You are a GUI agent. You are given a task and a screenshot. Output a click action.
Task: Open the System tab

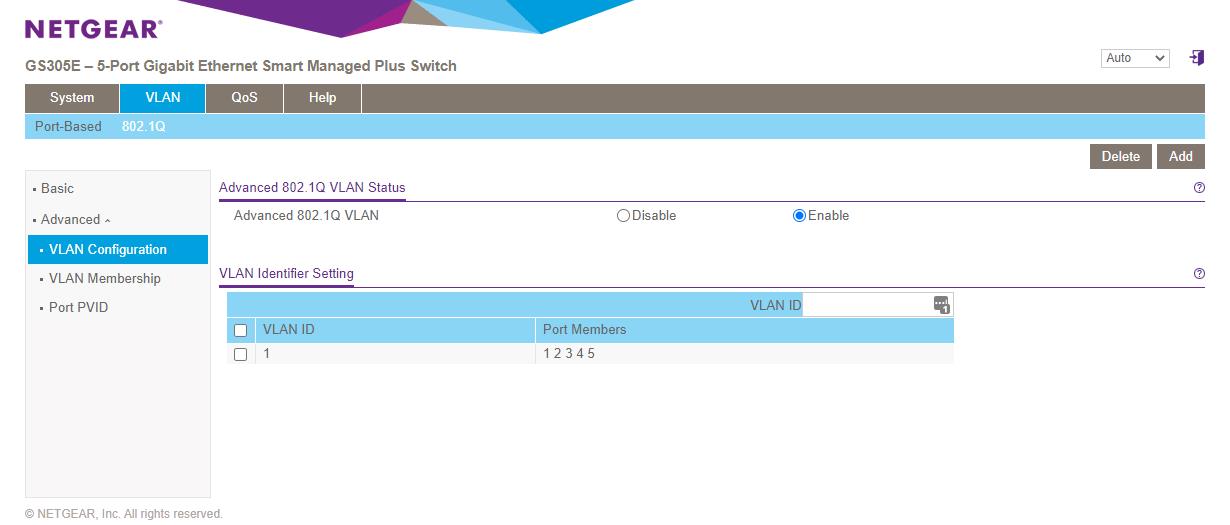coord(72,98)
